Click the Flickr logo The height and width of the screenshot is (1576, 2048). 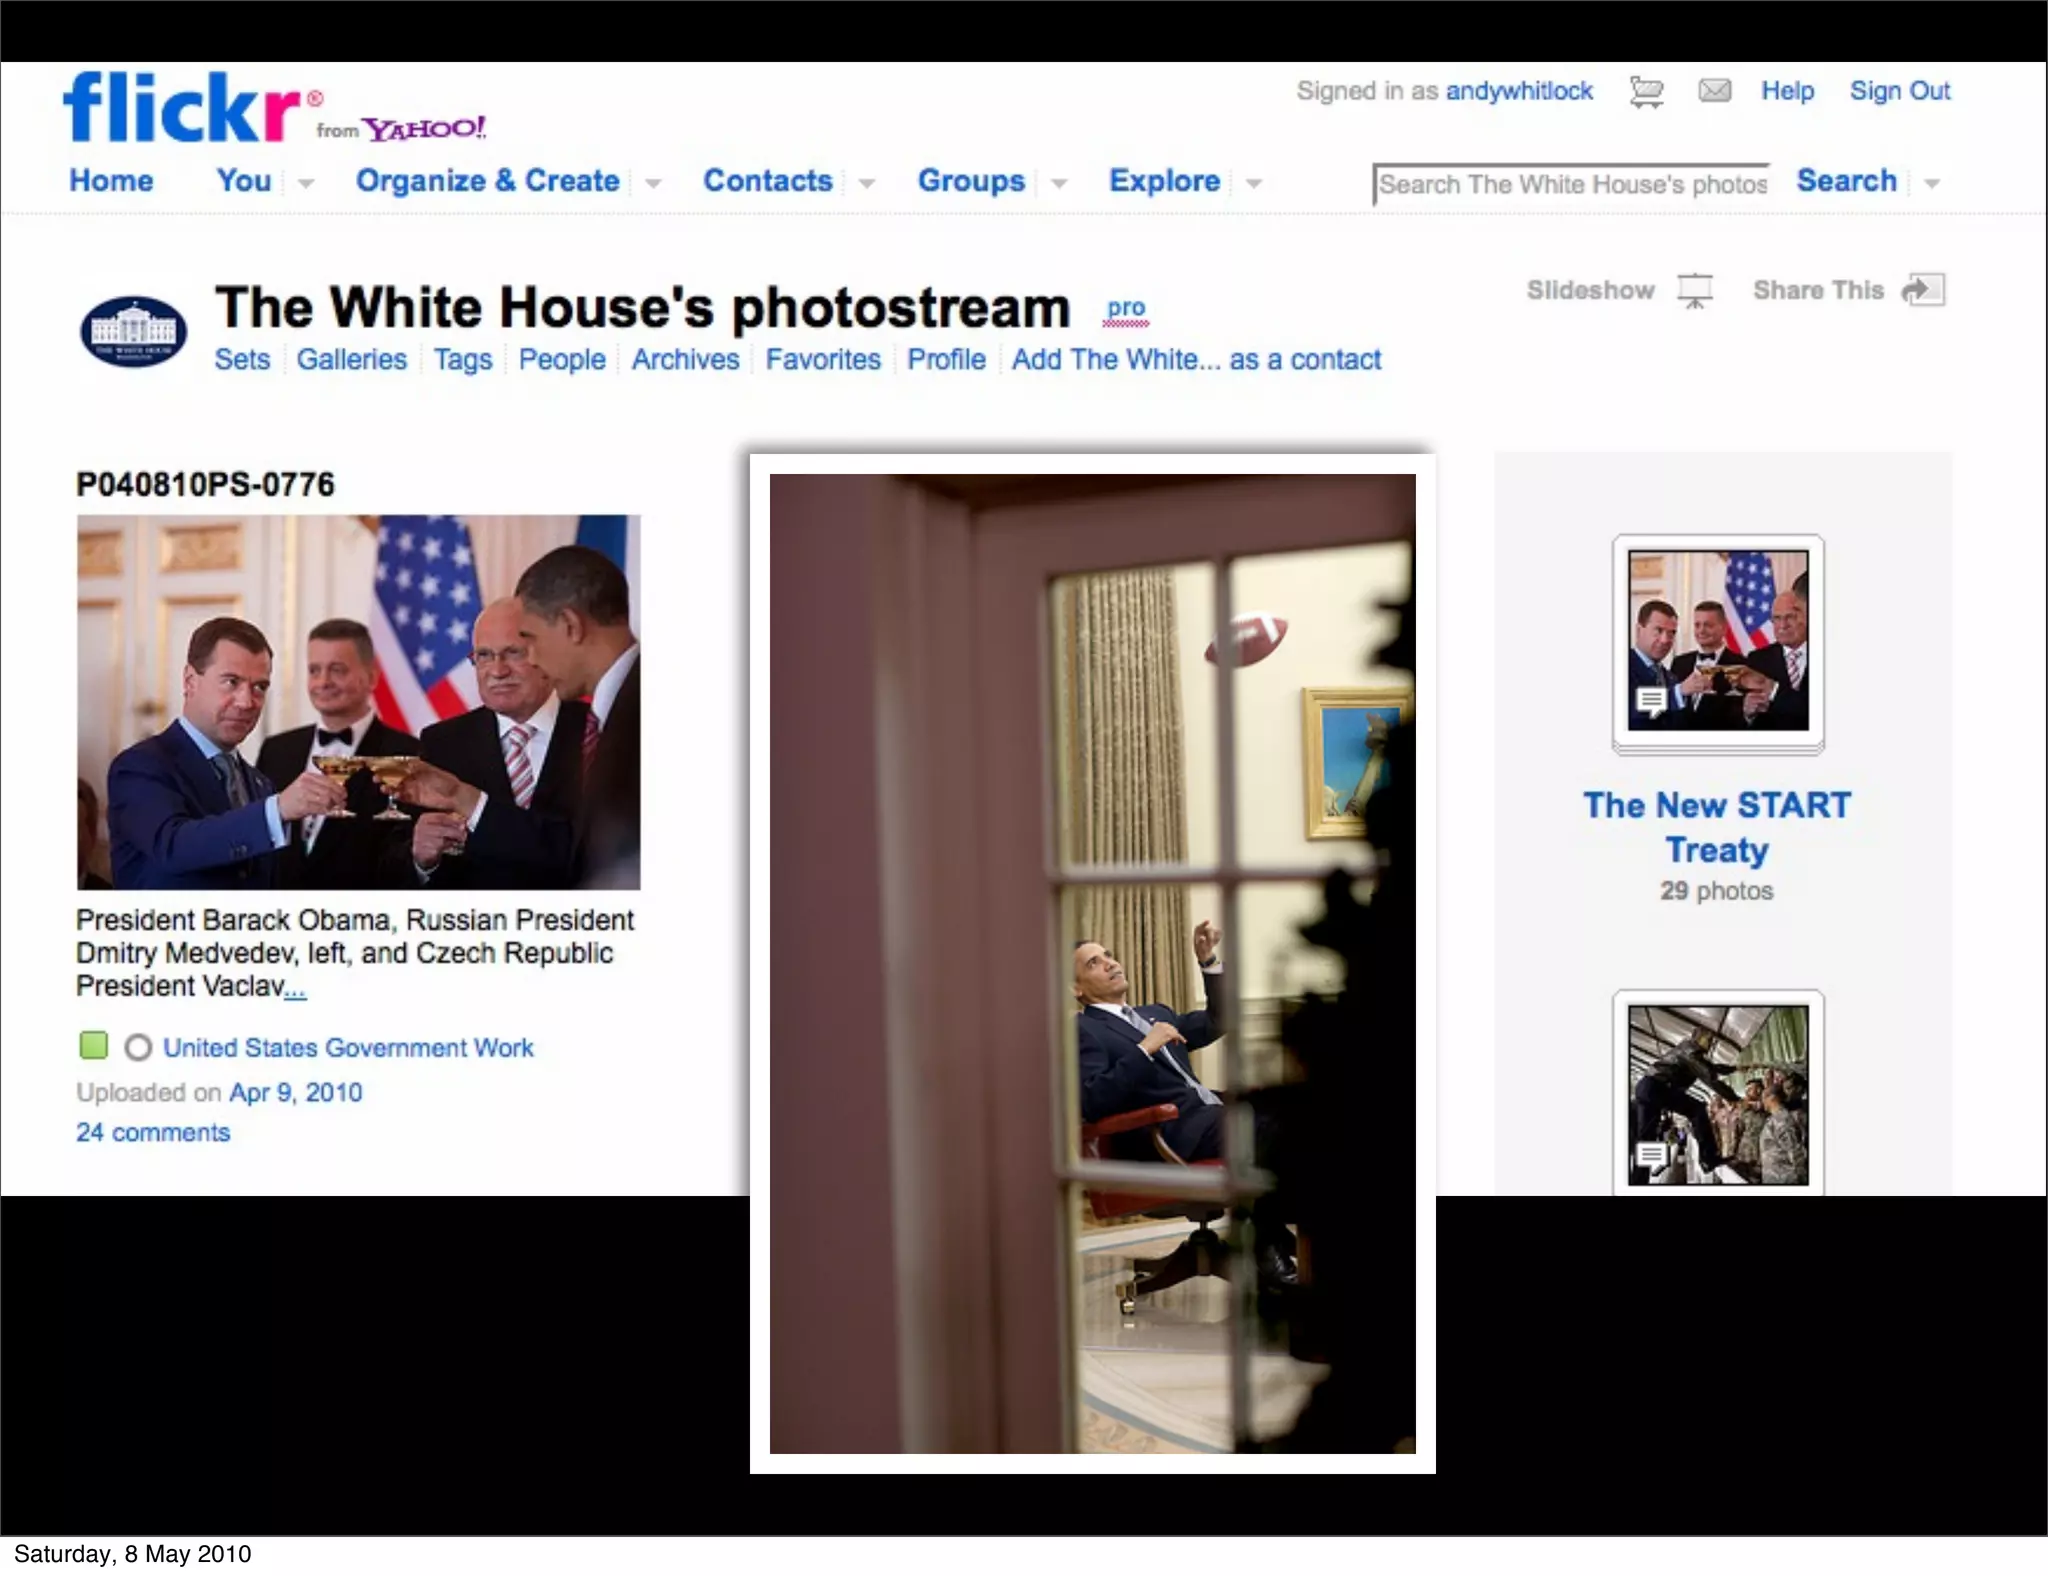point(182,108)
